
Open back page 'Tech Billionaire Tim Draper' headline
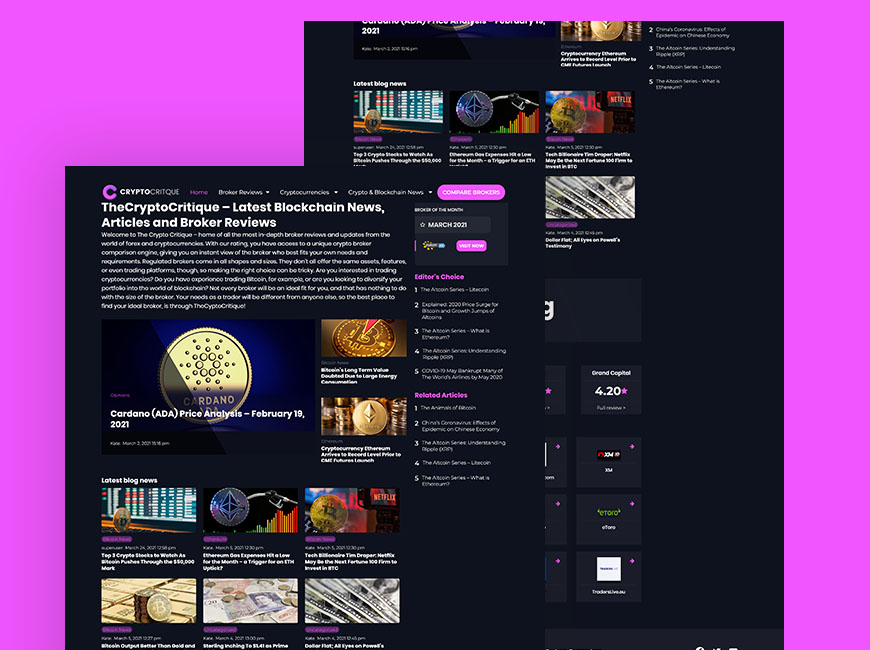point(589,160)
